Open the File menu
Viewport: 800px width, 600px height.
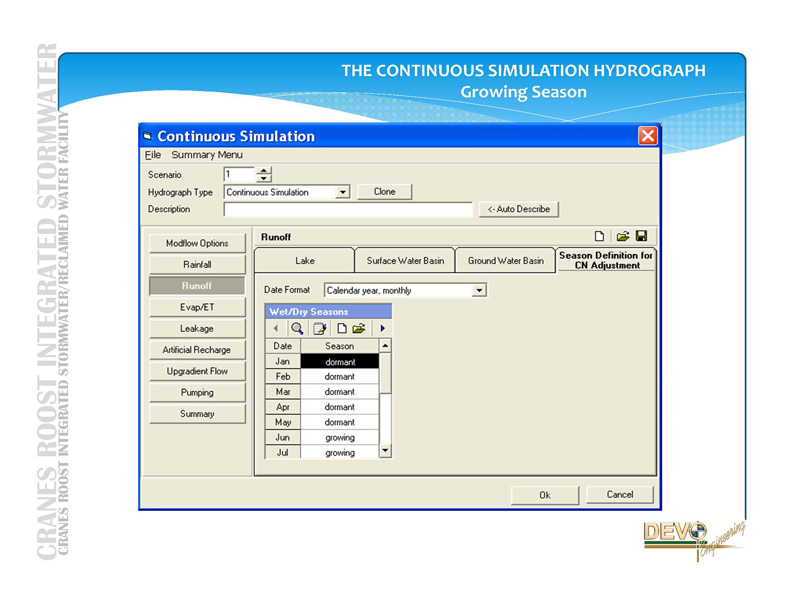point(153,155)
